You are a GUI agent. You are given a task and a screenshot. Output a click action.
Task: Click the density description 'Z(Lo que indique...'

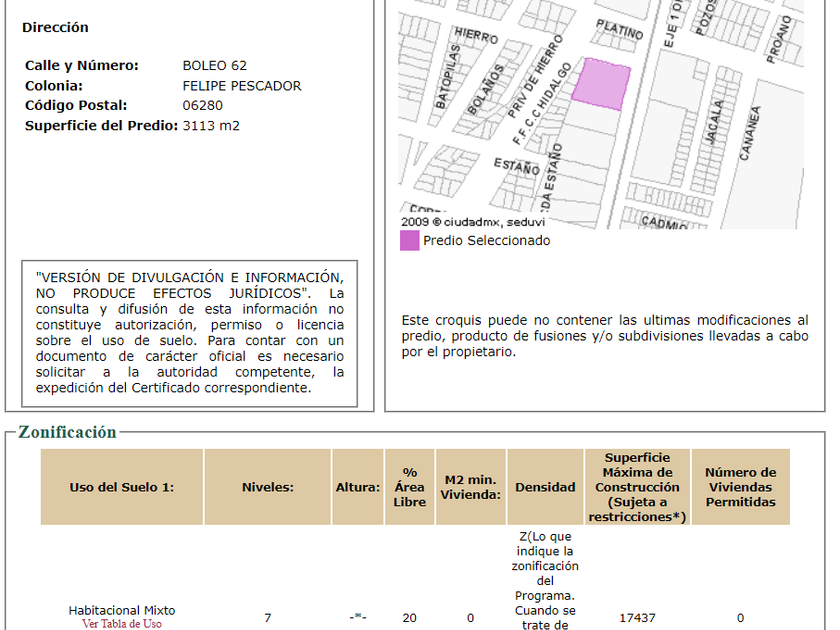[x=545, y=581]
